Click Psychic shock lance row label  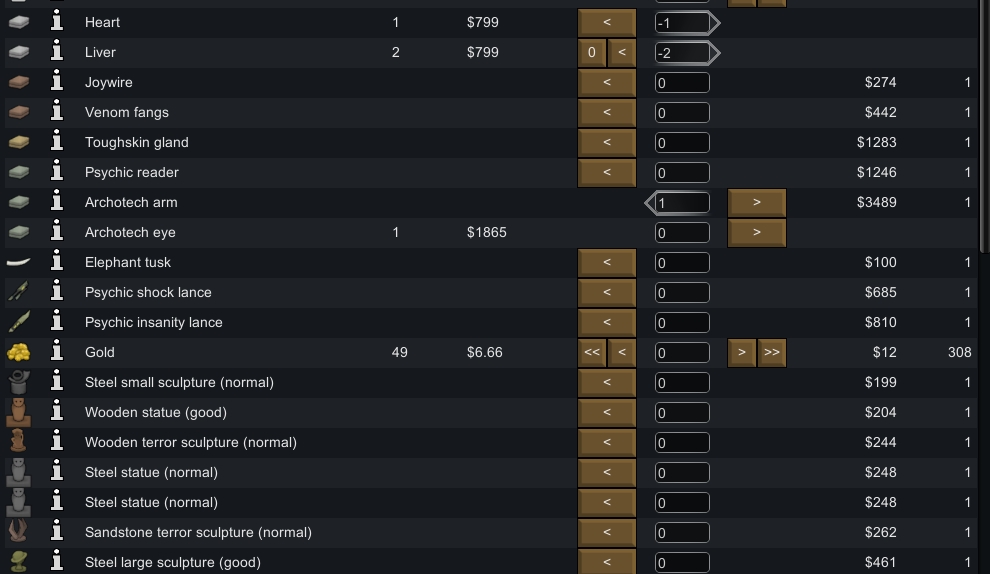click(148, 292)
